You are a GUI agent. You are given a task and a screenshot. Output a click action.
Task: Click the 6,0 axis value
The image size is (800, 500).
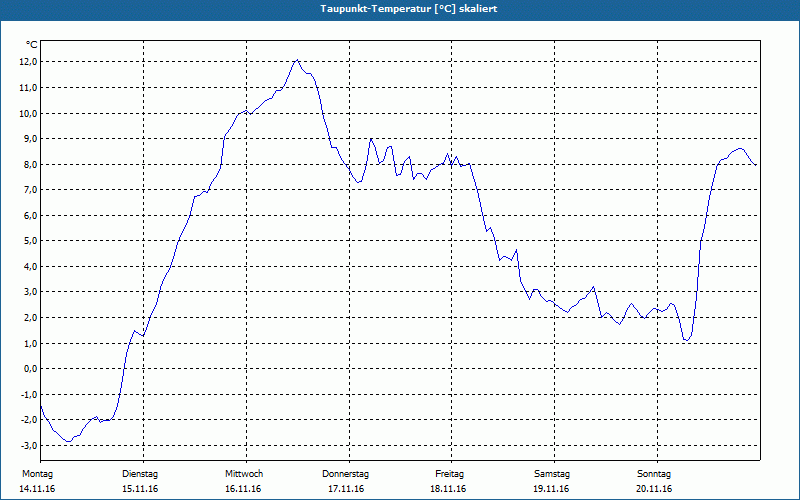(30, 215)
